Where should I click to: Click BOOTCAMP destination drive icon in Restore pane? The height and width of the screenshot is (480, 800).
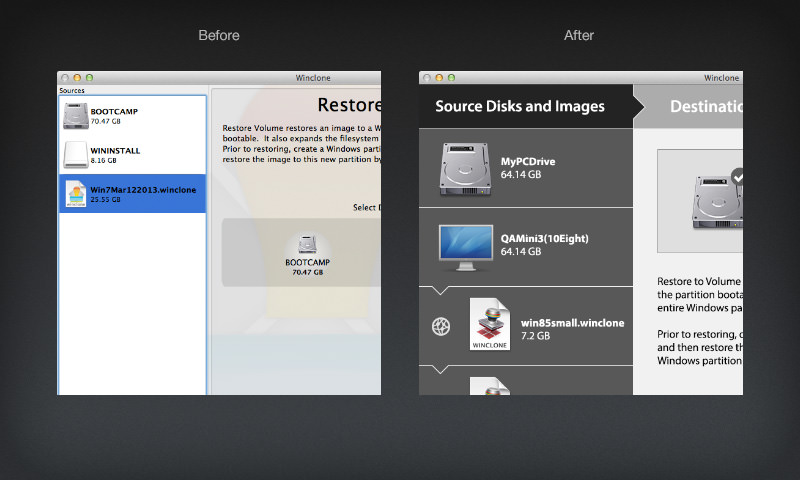click(307, 245)
